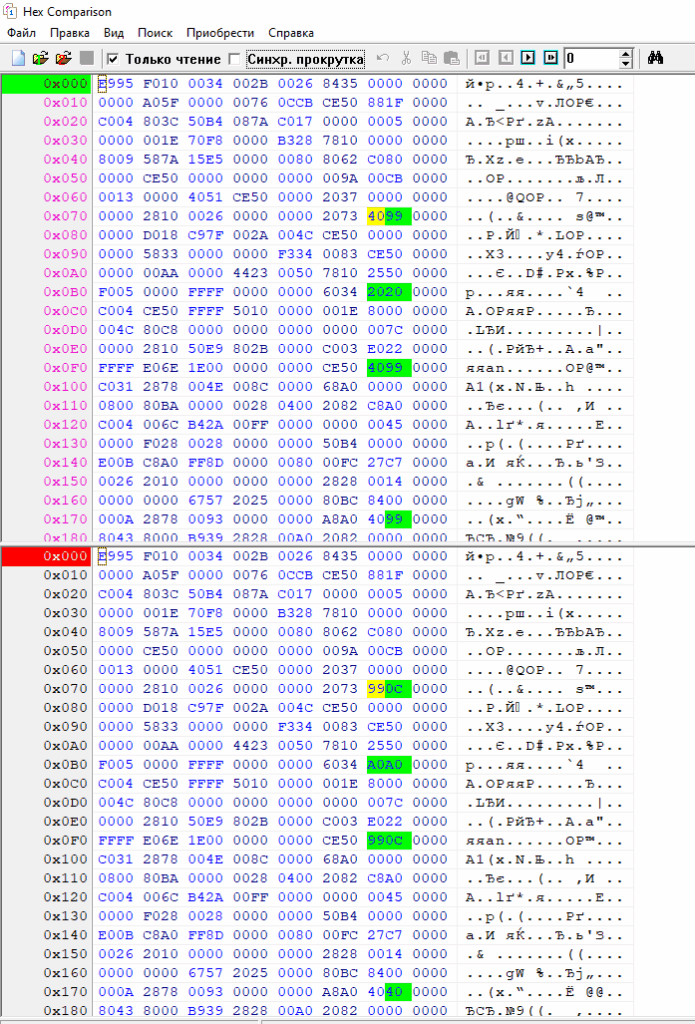Screen dimensions: 695x1024
Task: Click the second open-file folder icon
Action: [63, 58]
